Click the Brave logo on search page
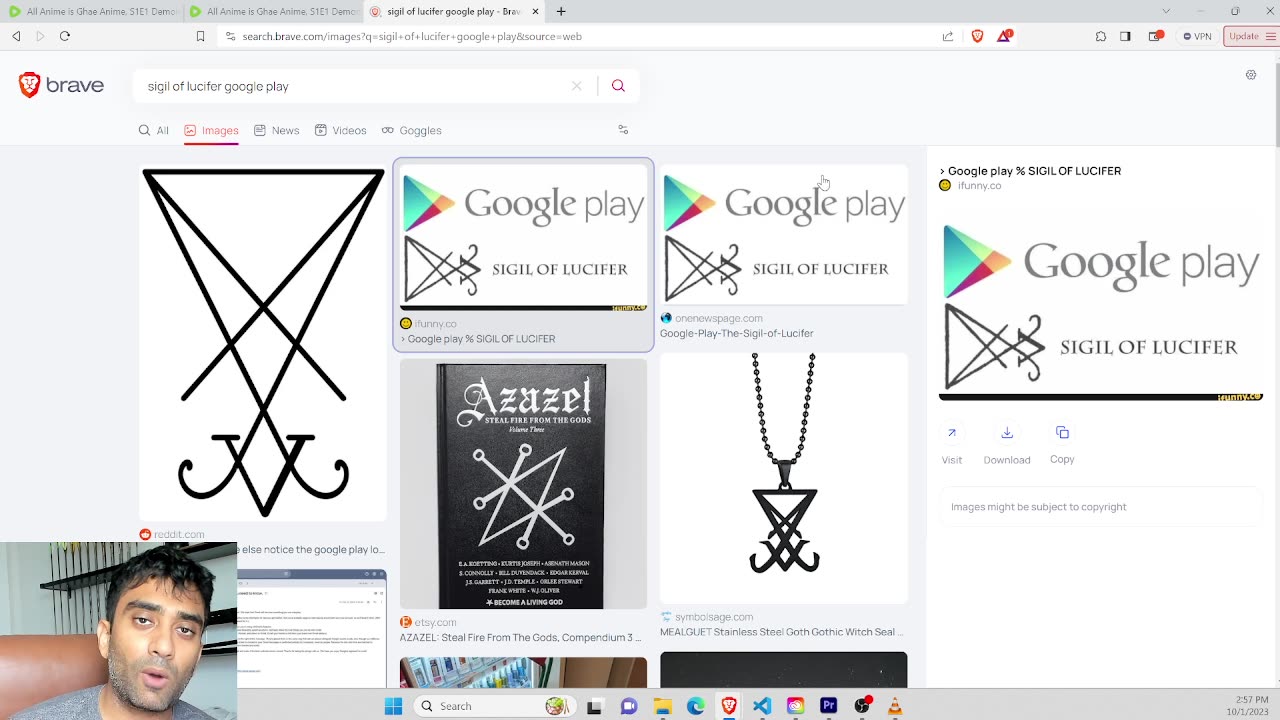 61,86
